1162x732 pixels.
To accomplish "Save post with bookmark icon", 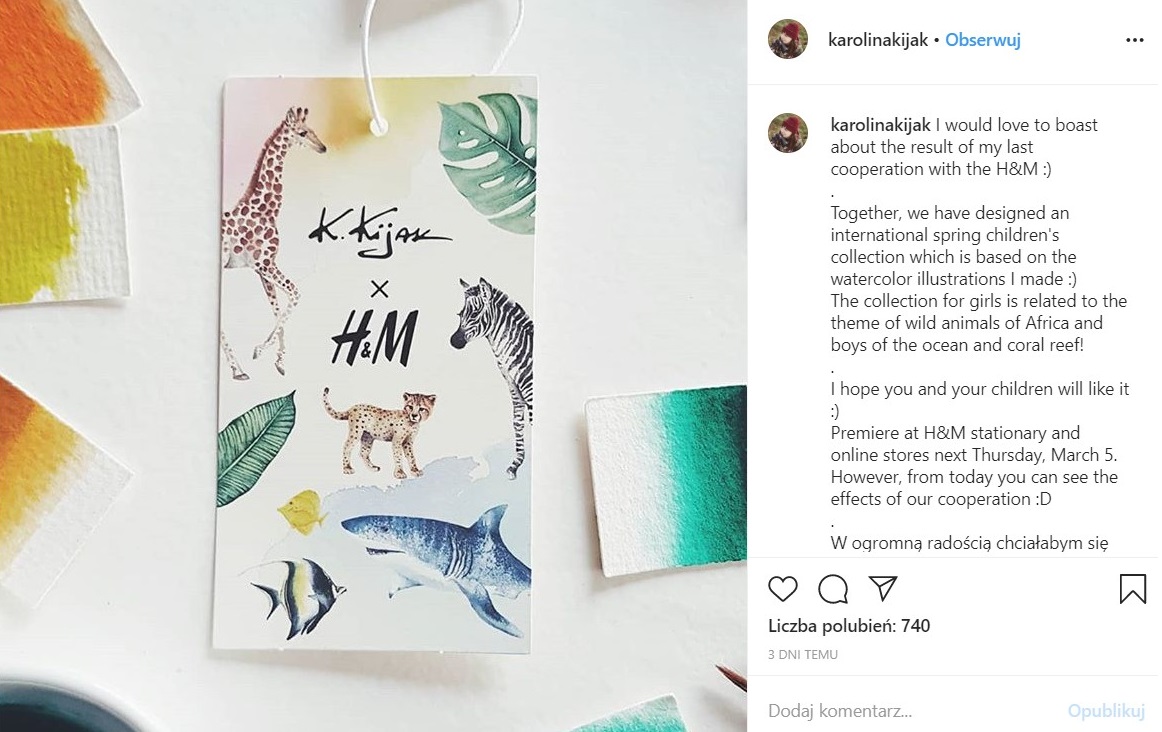I will point(1132,589).
